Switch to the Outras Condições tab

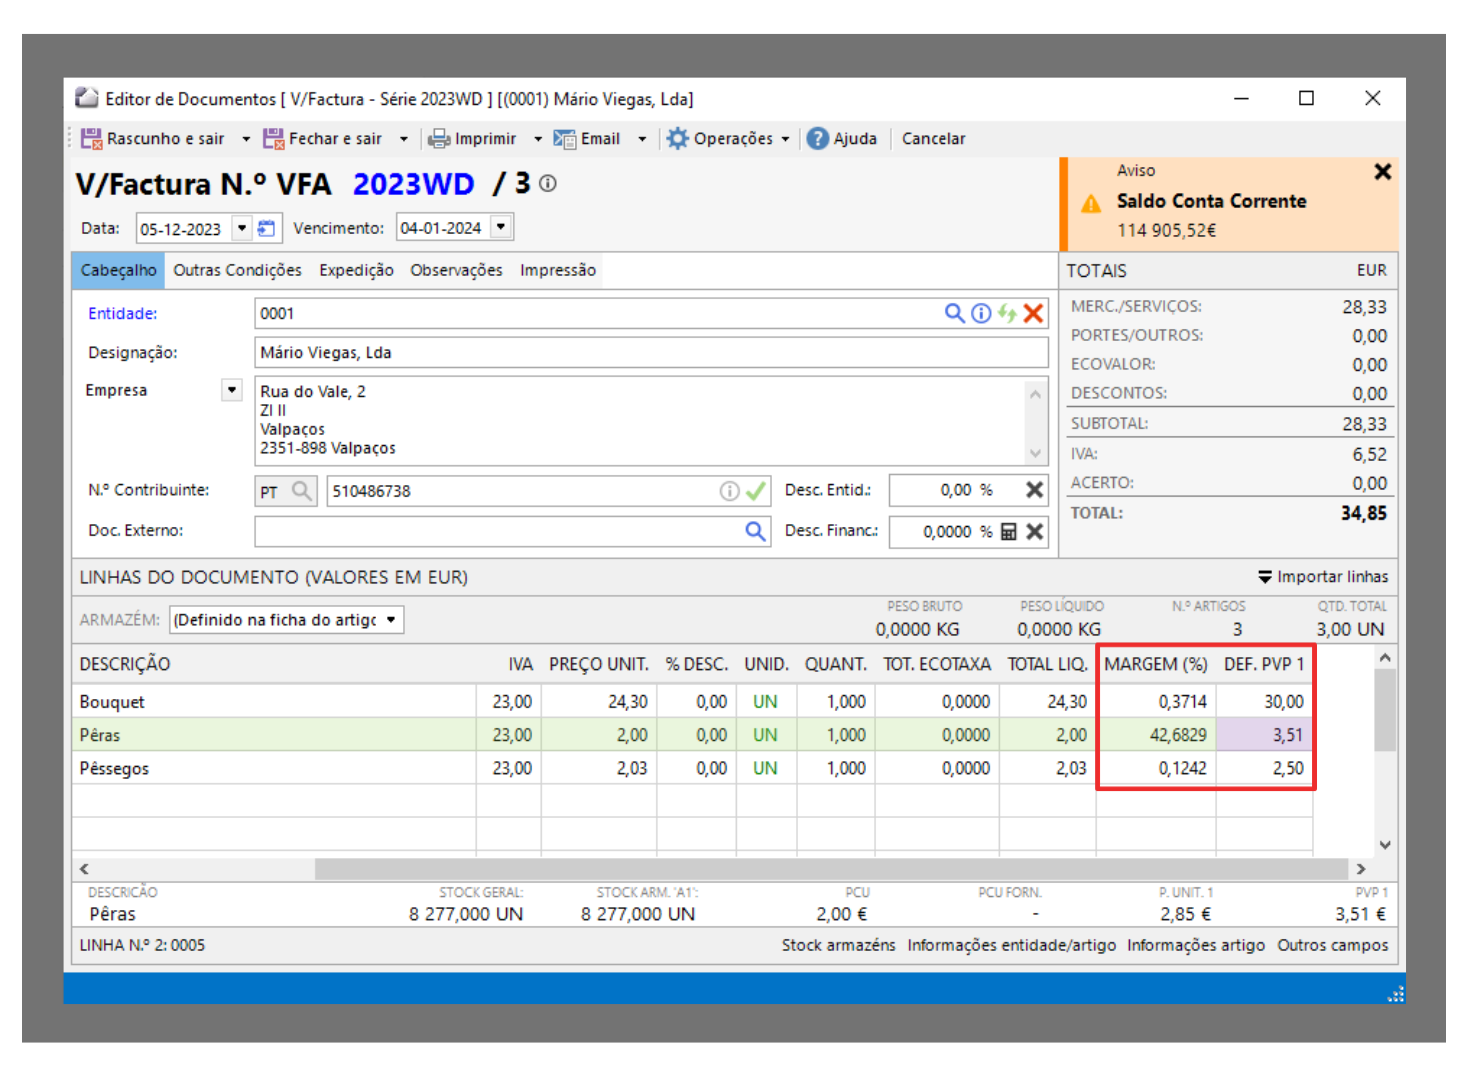pos(237,270)
